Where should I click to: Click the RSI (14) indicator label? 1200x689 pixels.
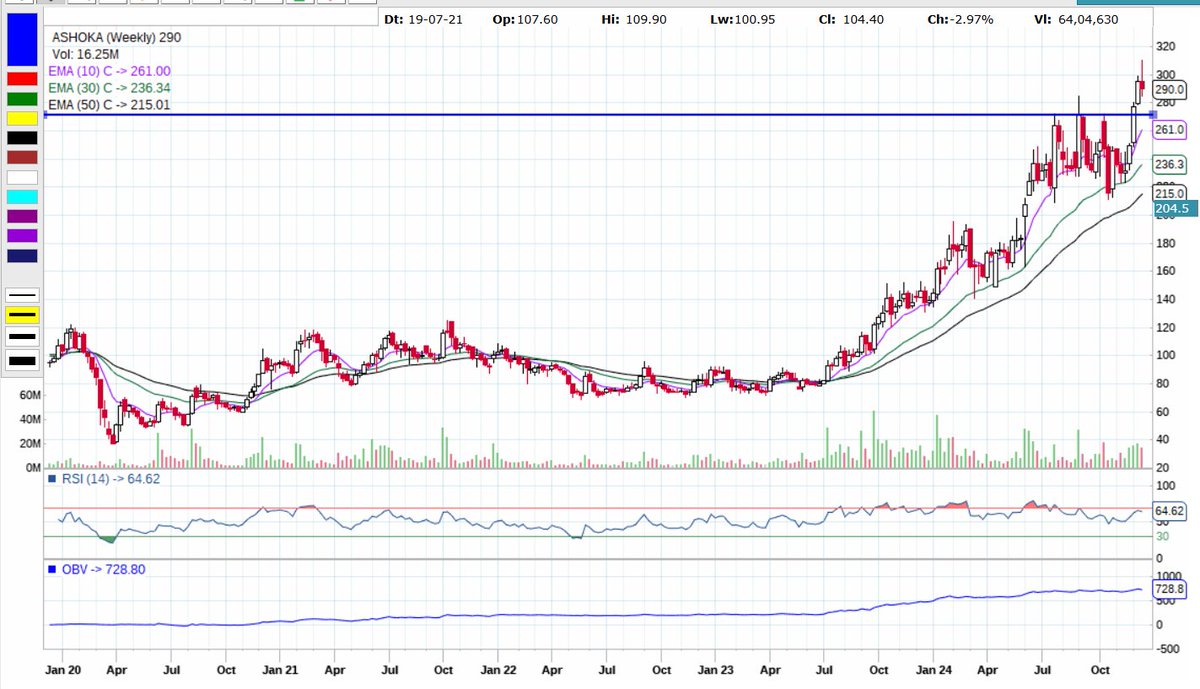point(104,479)
